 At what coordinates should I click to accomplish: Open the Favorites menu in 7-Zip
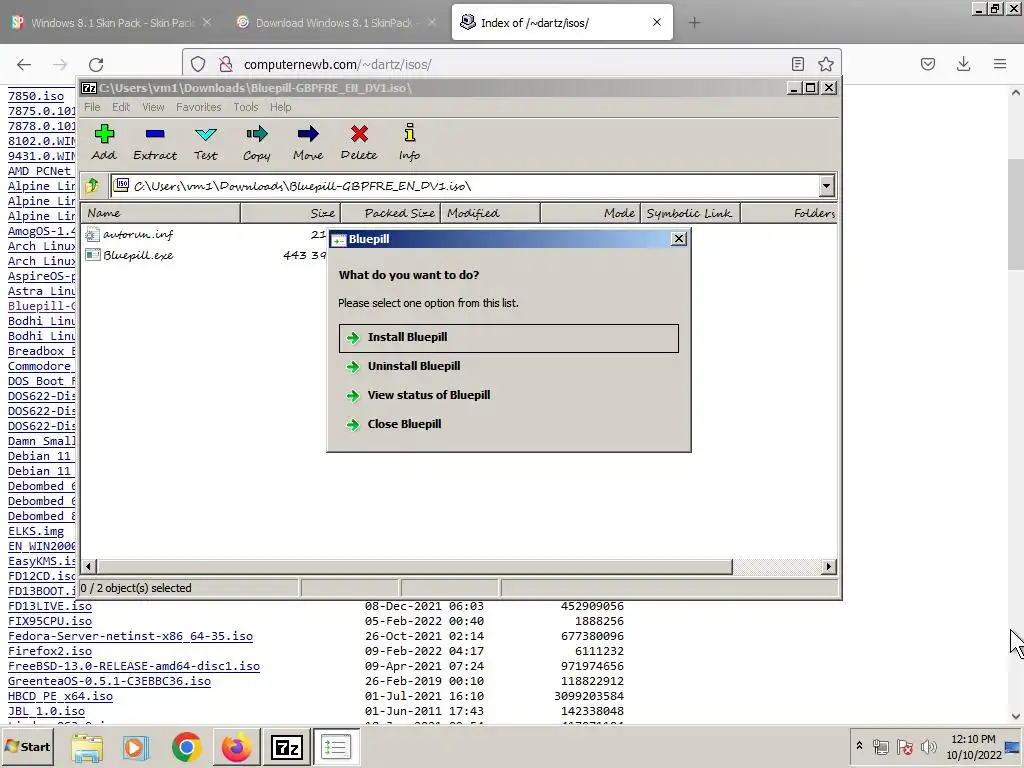click(x=199, y=107)
